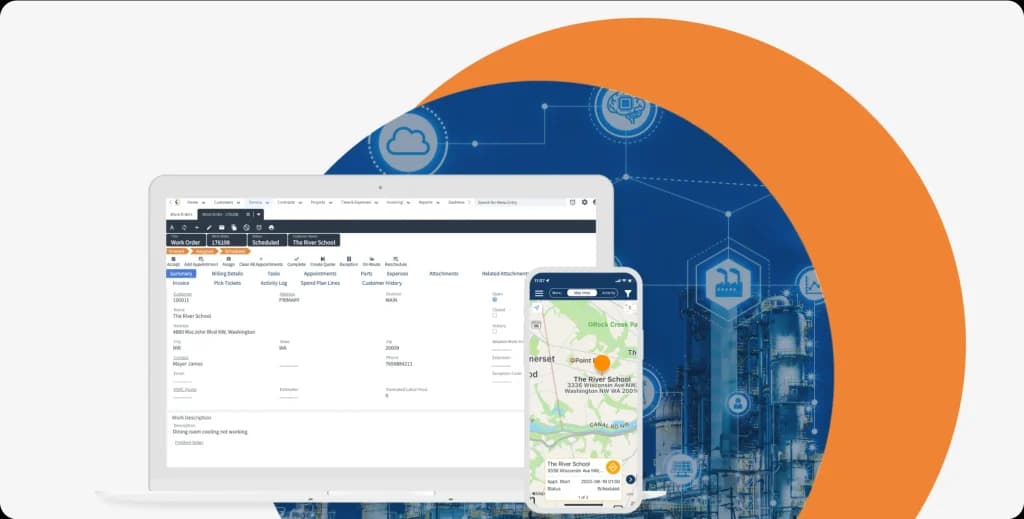Click the Complete checkmark action
The image size is (1024, 519).
pyautogui.click(x=296, y=259)
